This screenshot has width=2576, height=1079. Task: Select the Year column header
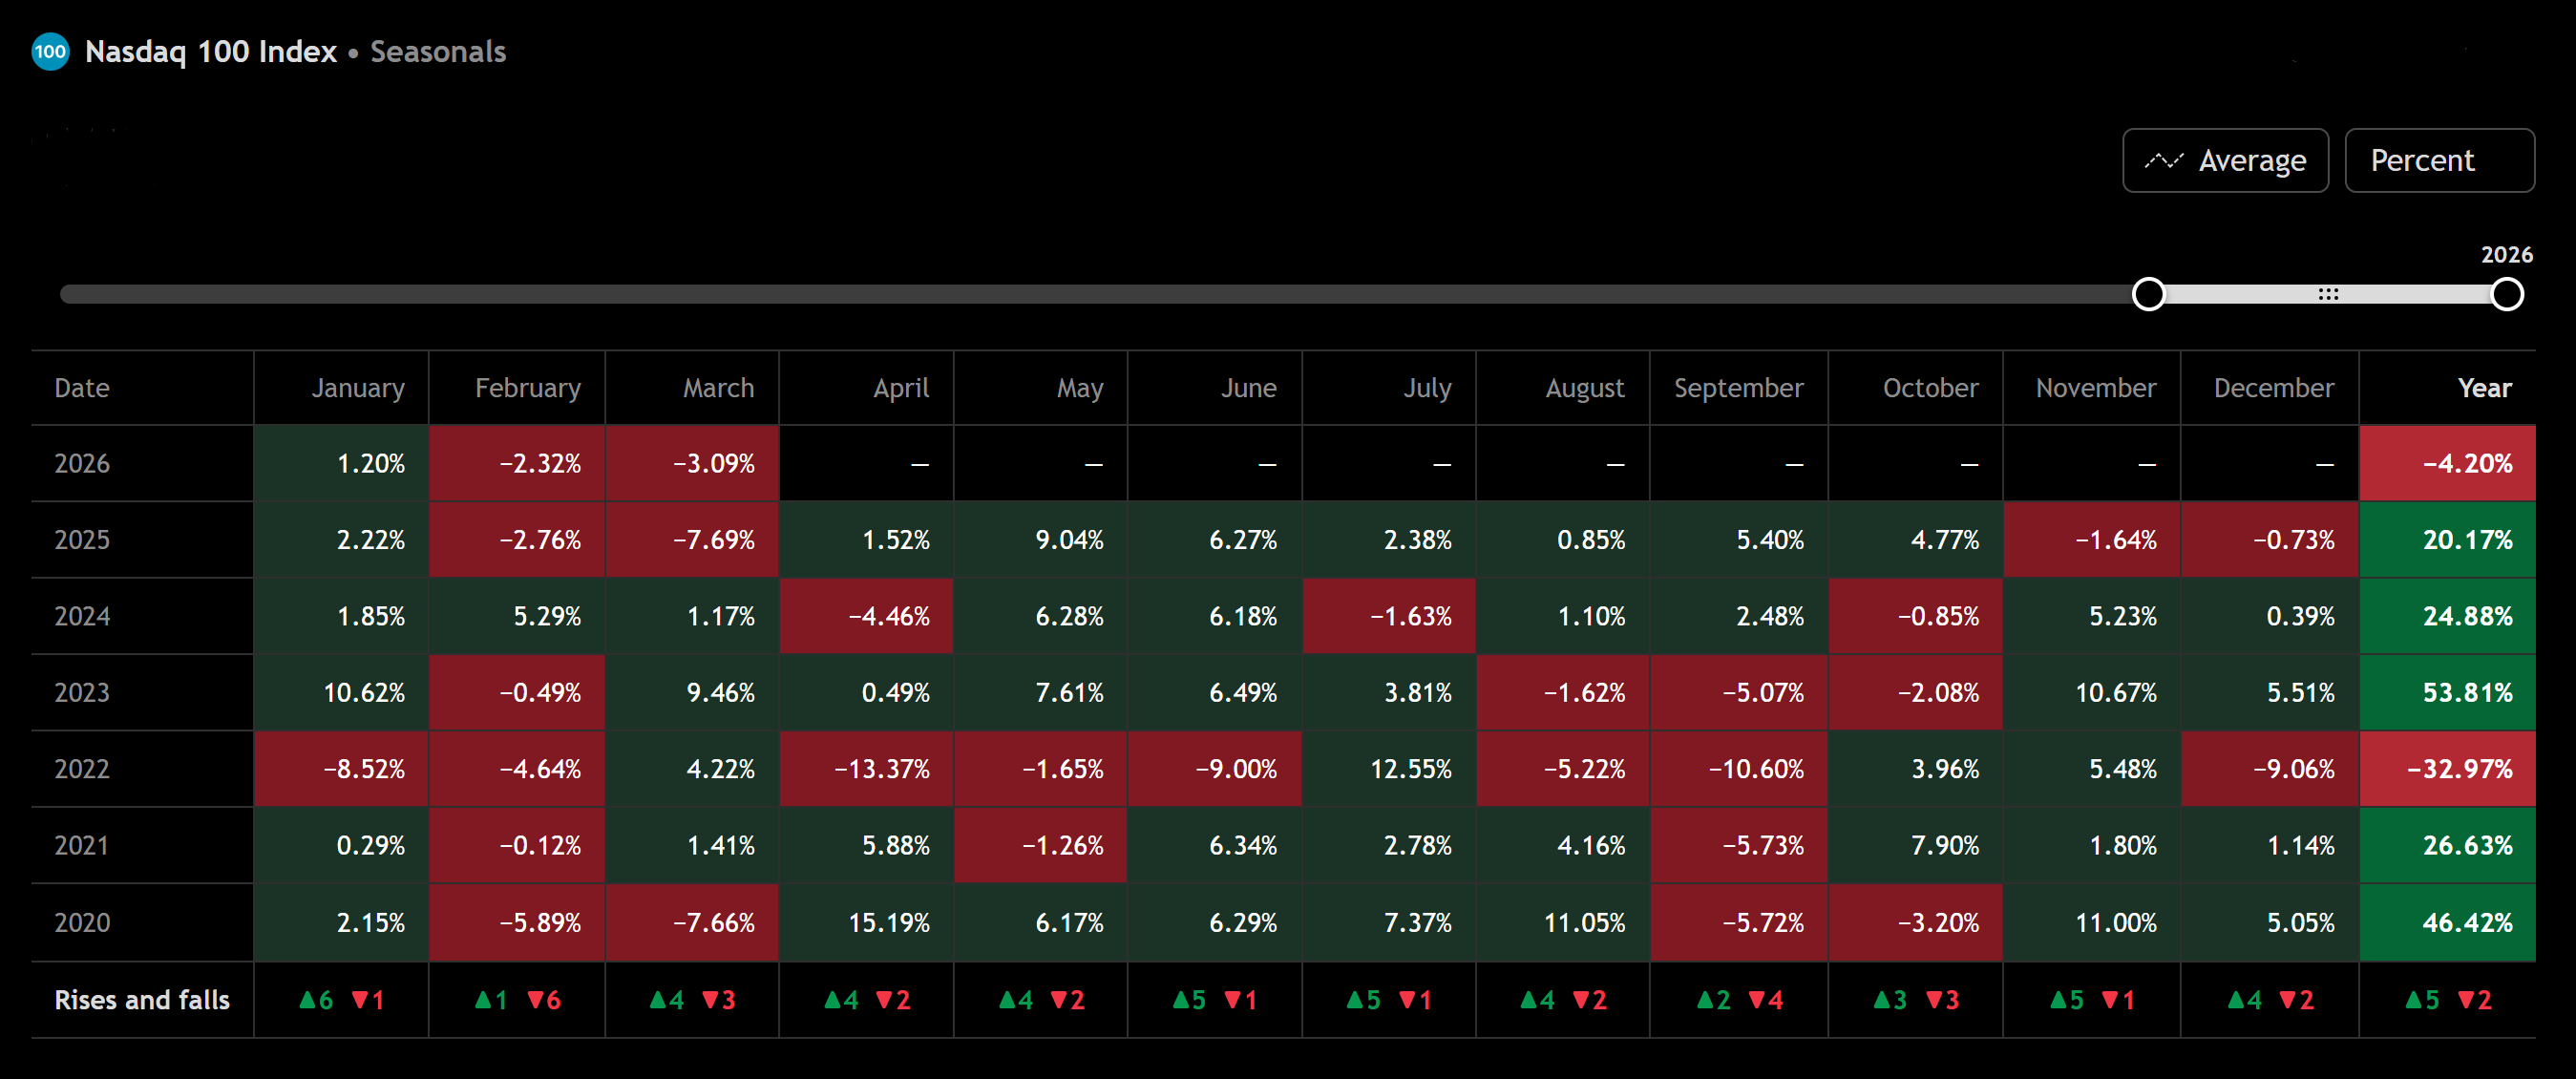pos(2484,388)
